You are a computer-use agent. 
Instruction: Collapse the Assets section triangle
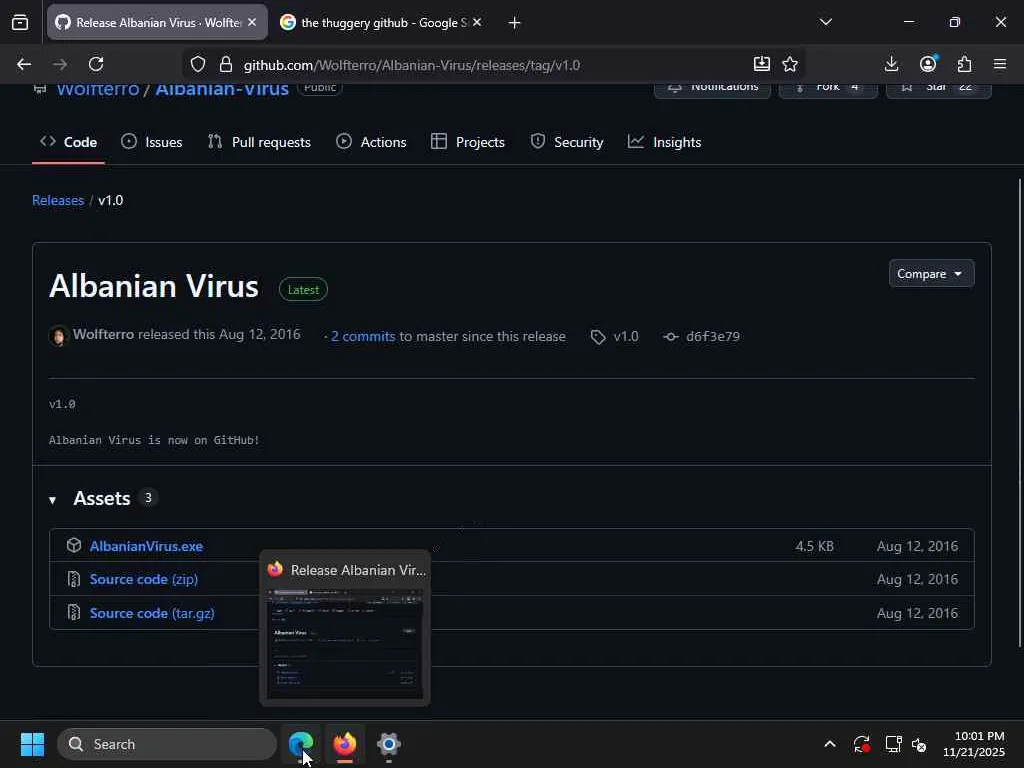[52, 500]
